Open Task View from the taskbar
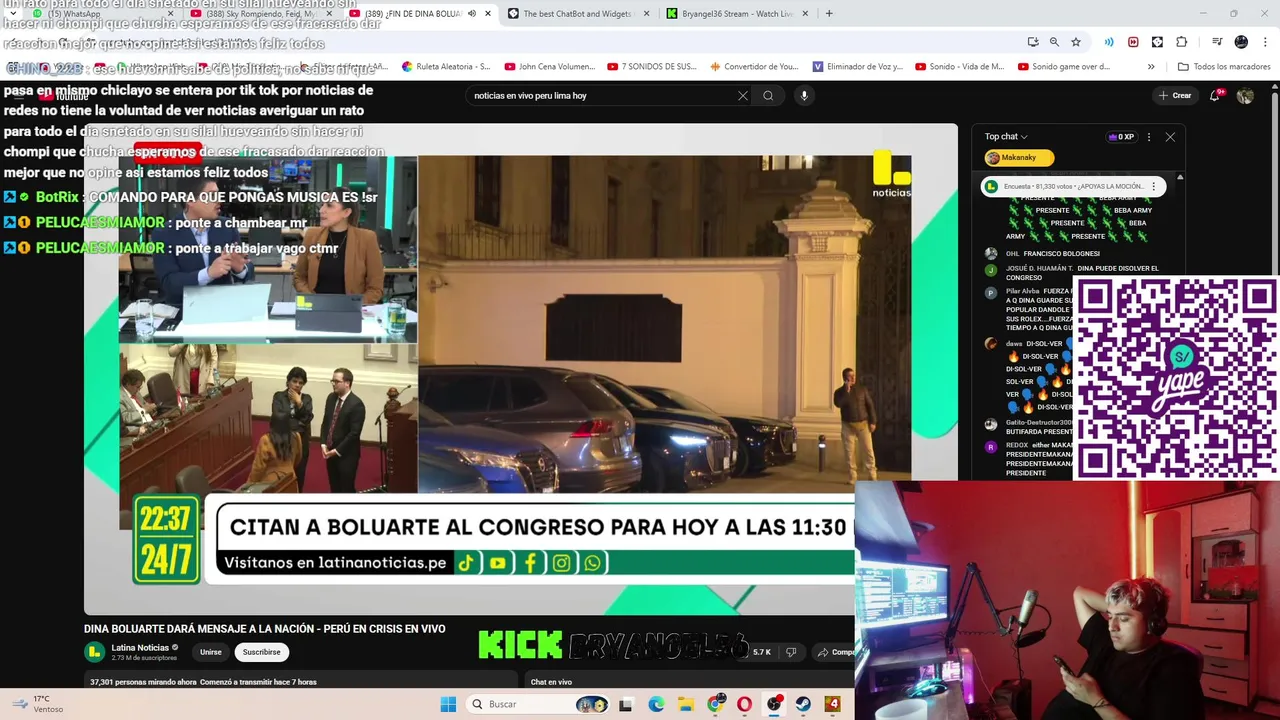 [626, 704]
